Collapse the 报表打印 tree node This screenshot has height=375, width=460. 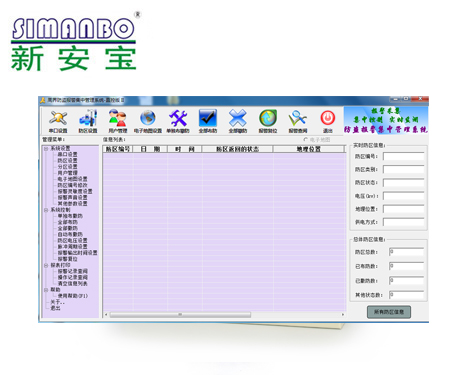[46, 265]
